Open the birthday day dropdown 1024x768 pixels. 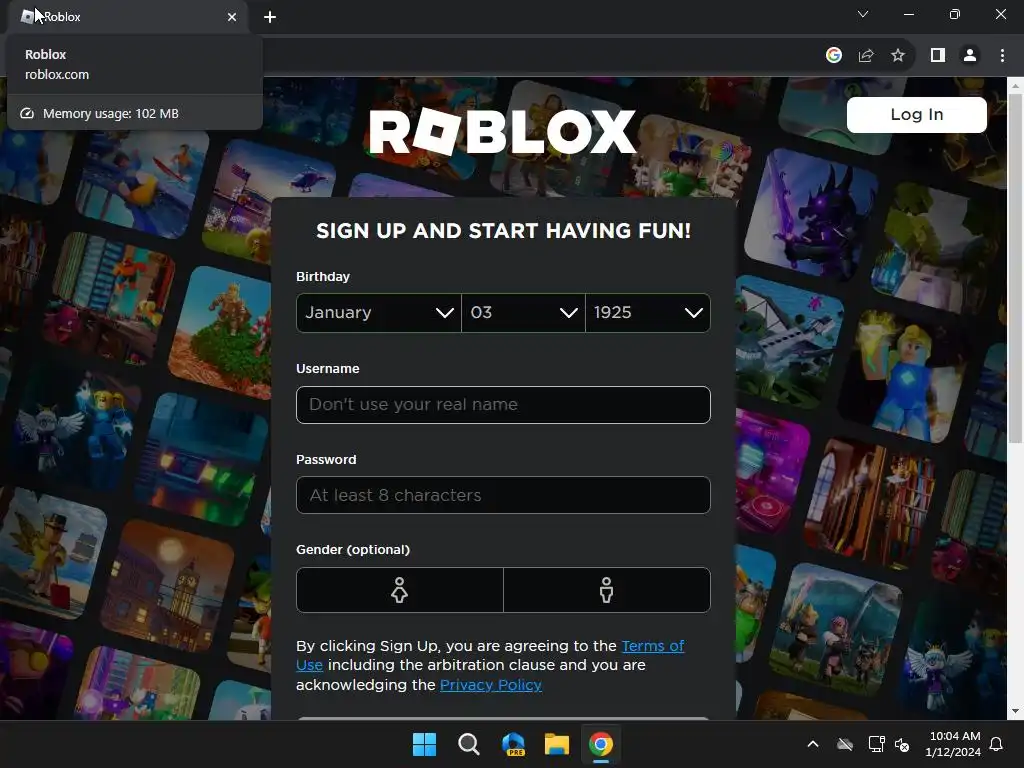tap(523, 313)
